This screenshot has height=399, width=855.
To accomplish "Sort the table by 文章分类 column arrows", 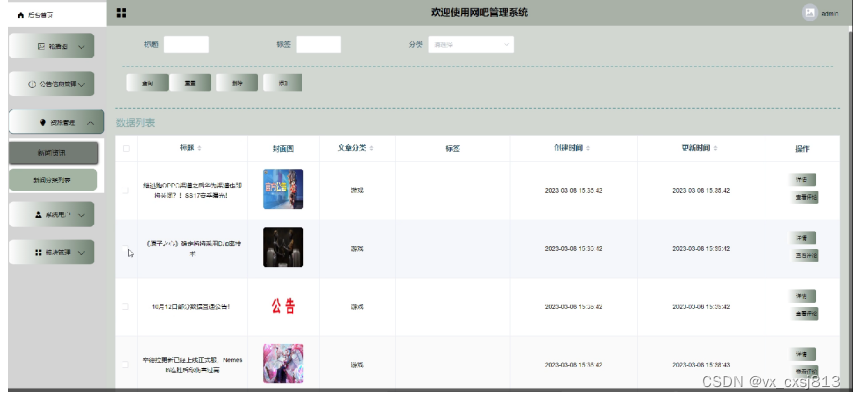I will pyautogui.click(x=371, y=148).
